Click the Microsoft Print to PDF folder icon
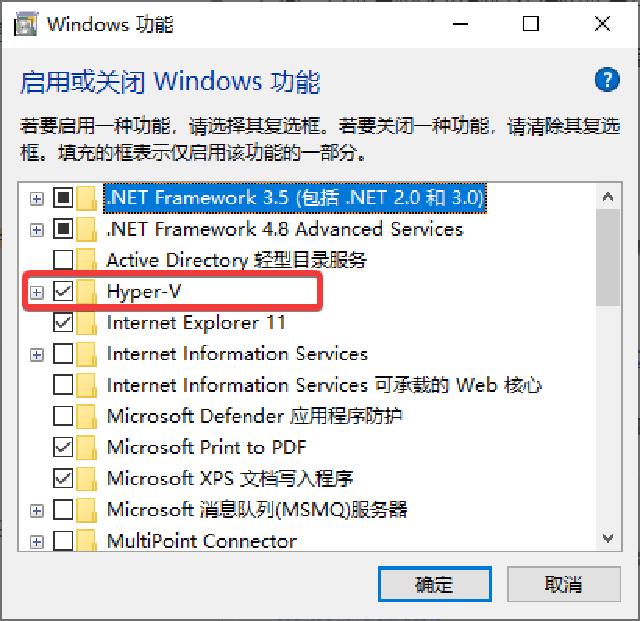 click(87, 447)
